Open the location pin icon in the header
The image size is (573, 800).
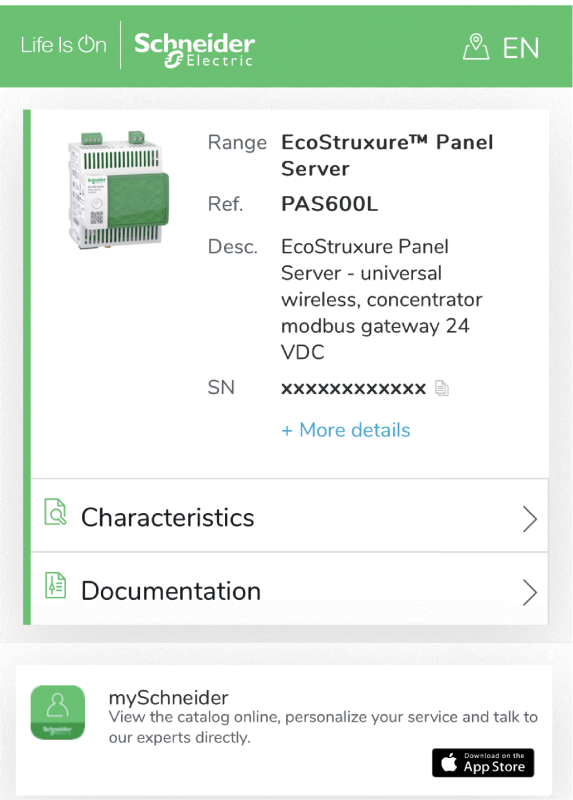point(476,47)
